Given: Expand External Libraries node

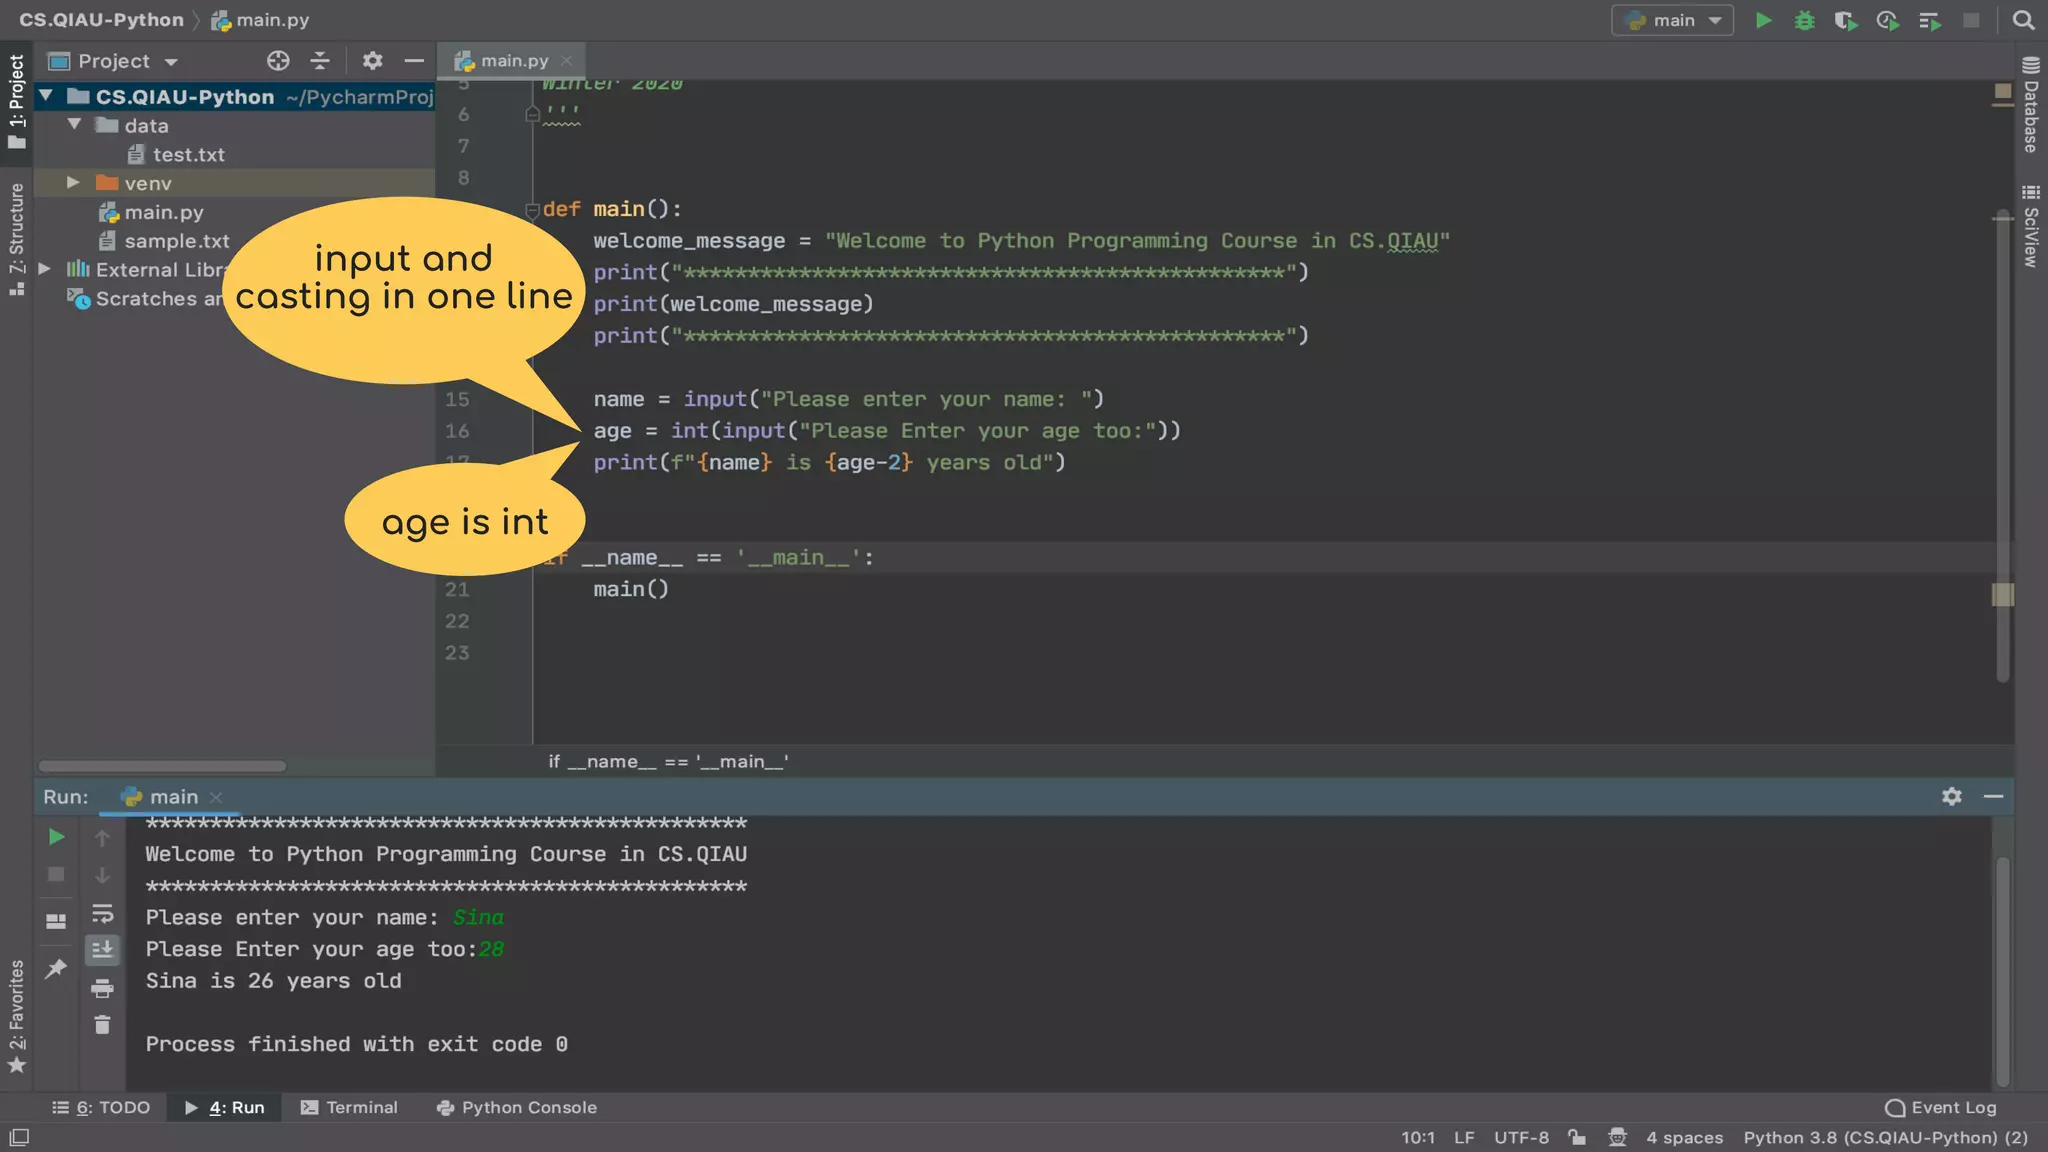Looking at the screenshot, I should click(45, 269).
